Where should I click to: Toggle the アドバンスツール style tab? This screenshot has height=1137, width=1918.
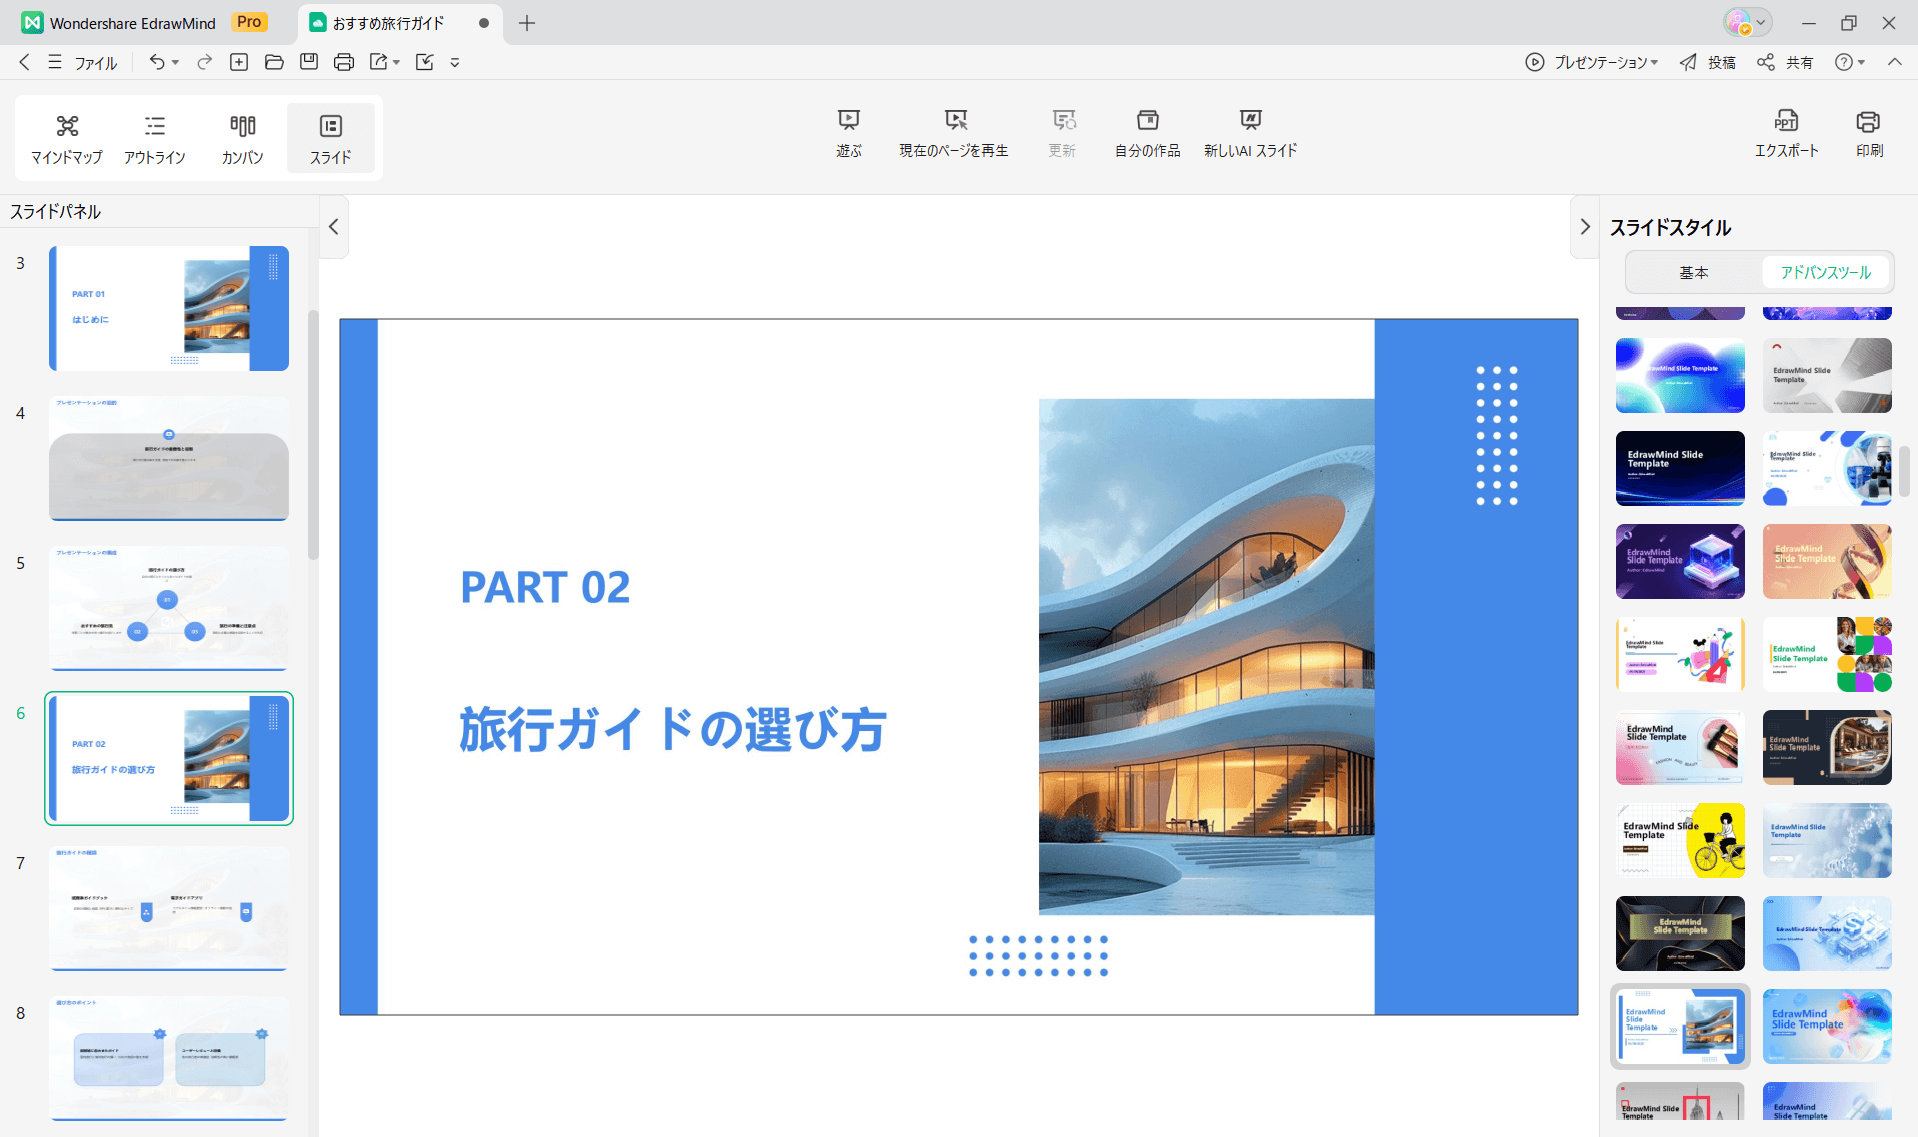click(1825, 272)
